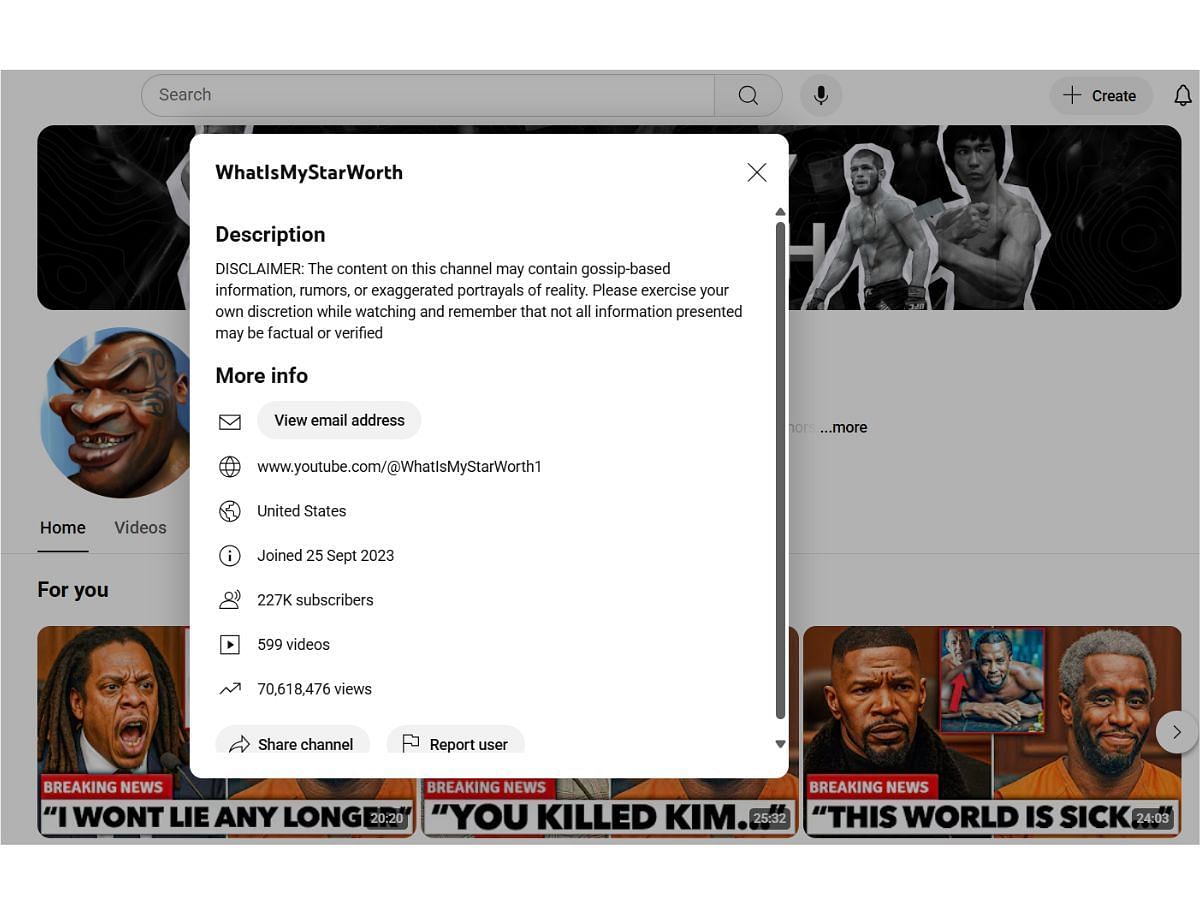
Task: Click "Joined 25 Sept 2023" text
Action: [x=326, y=555]
